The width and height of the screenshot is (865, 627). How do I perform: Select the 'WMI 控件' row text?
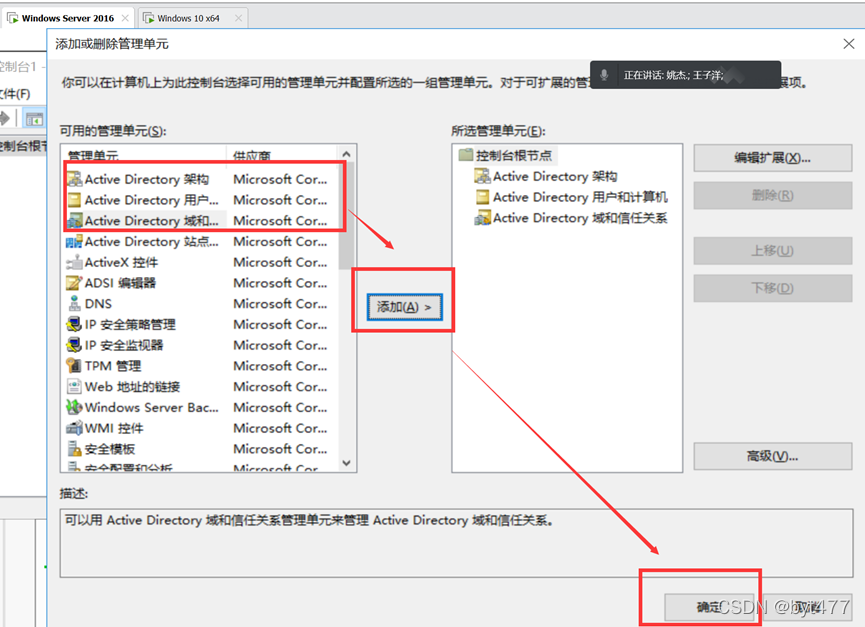click(x=114, y=428)
